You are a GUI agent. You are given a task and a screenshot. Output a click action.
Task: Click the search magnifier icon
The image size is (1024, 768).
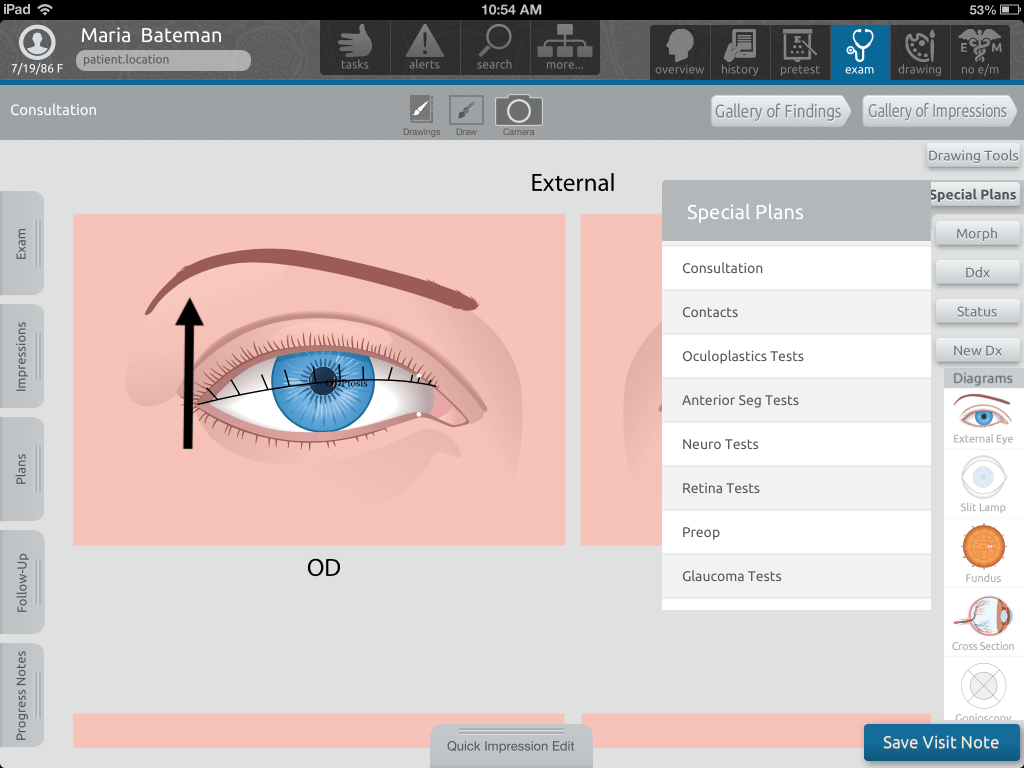point(494,47)
